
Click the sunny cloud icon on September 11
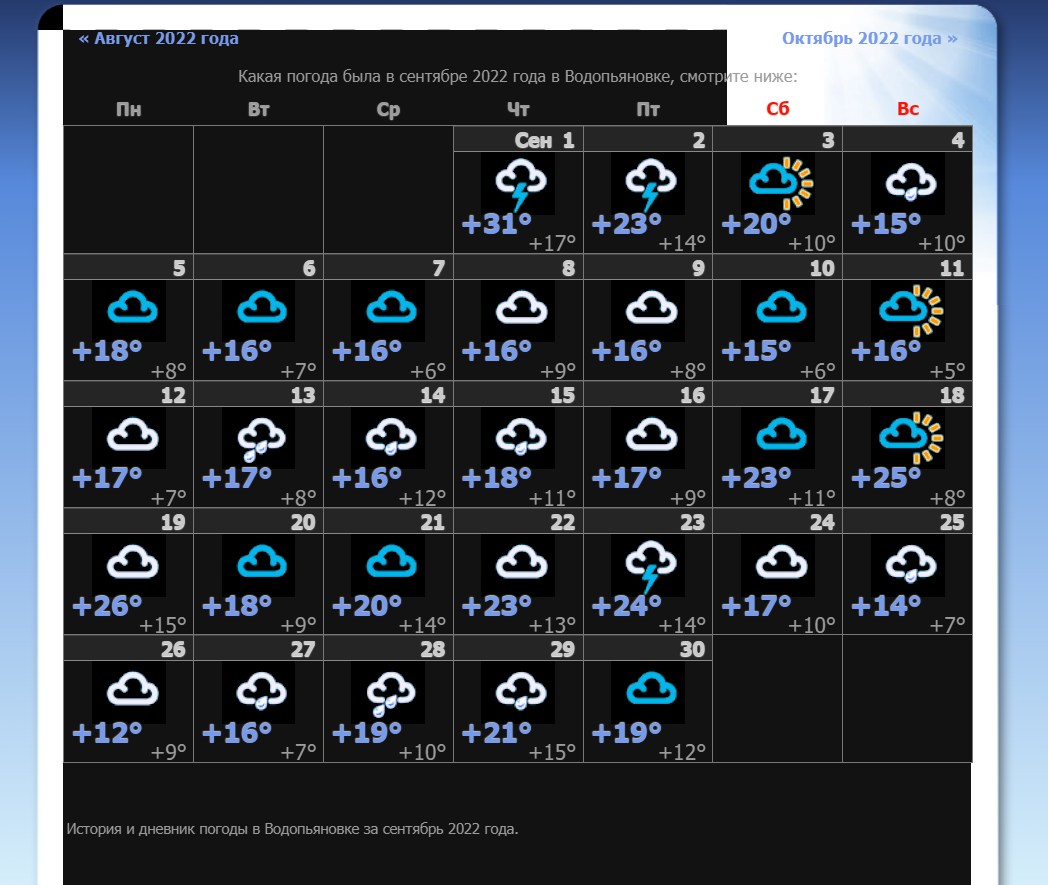(x=909, y=310)
